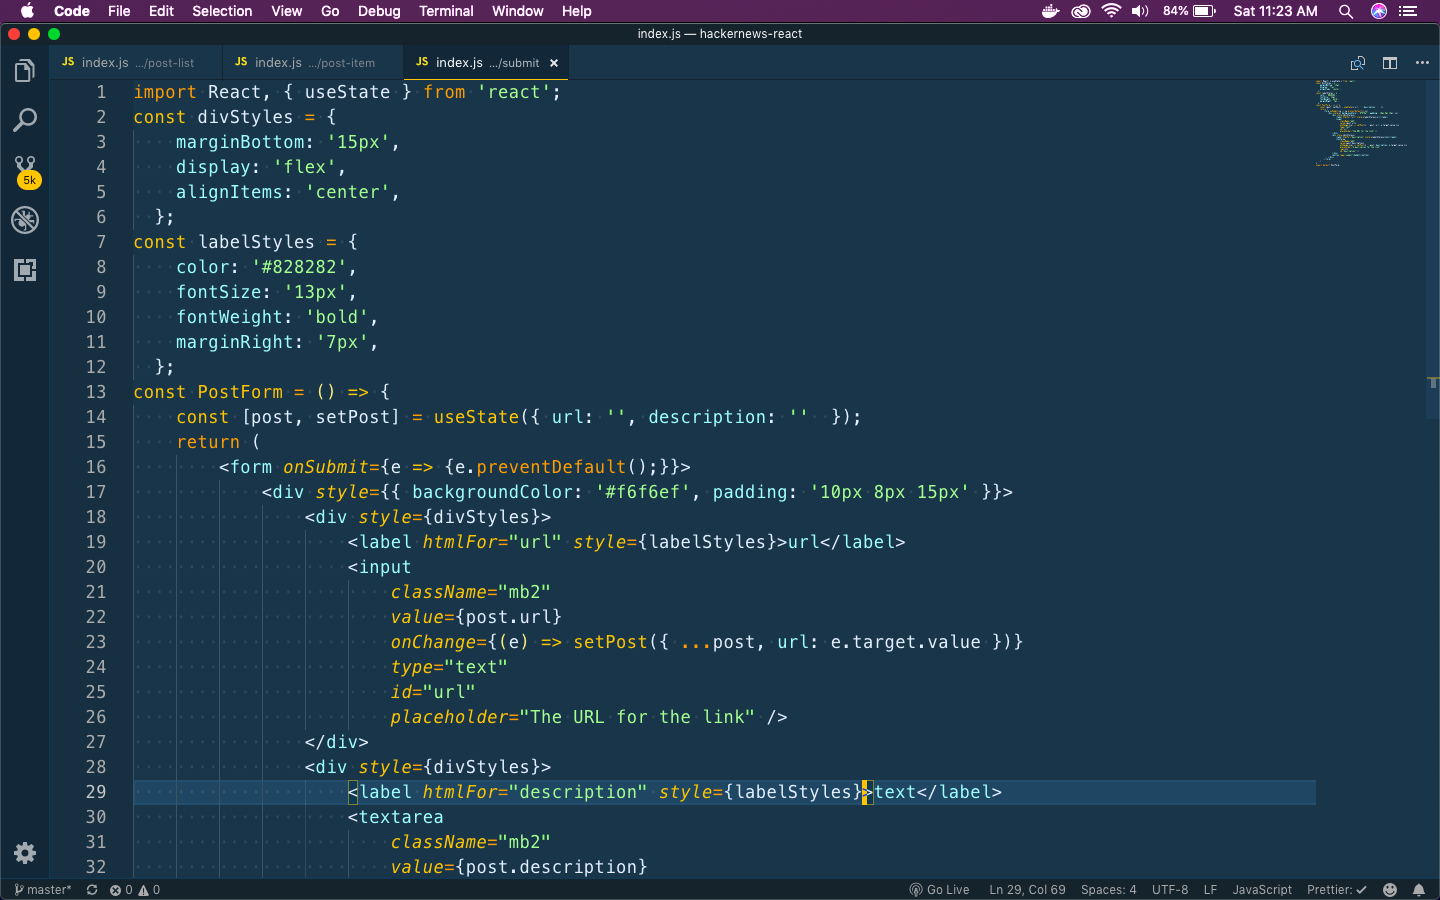Viewport: 1440px width, 900px height.
Task: Change end of line sequence LF
Action: [1210, 889]
